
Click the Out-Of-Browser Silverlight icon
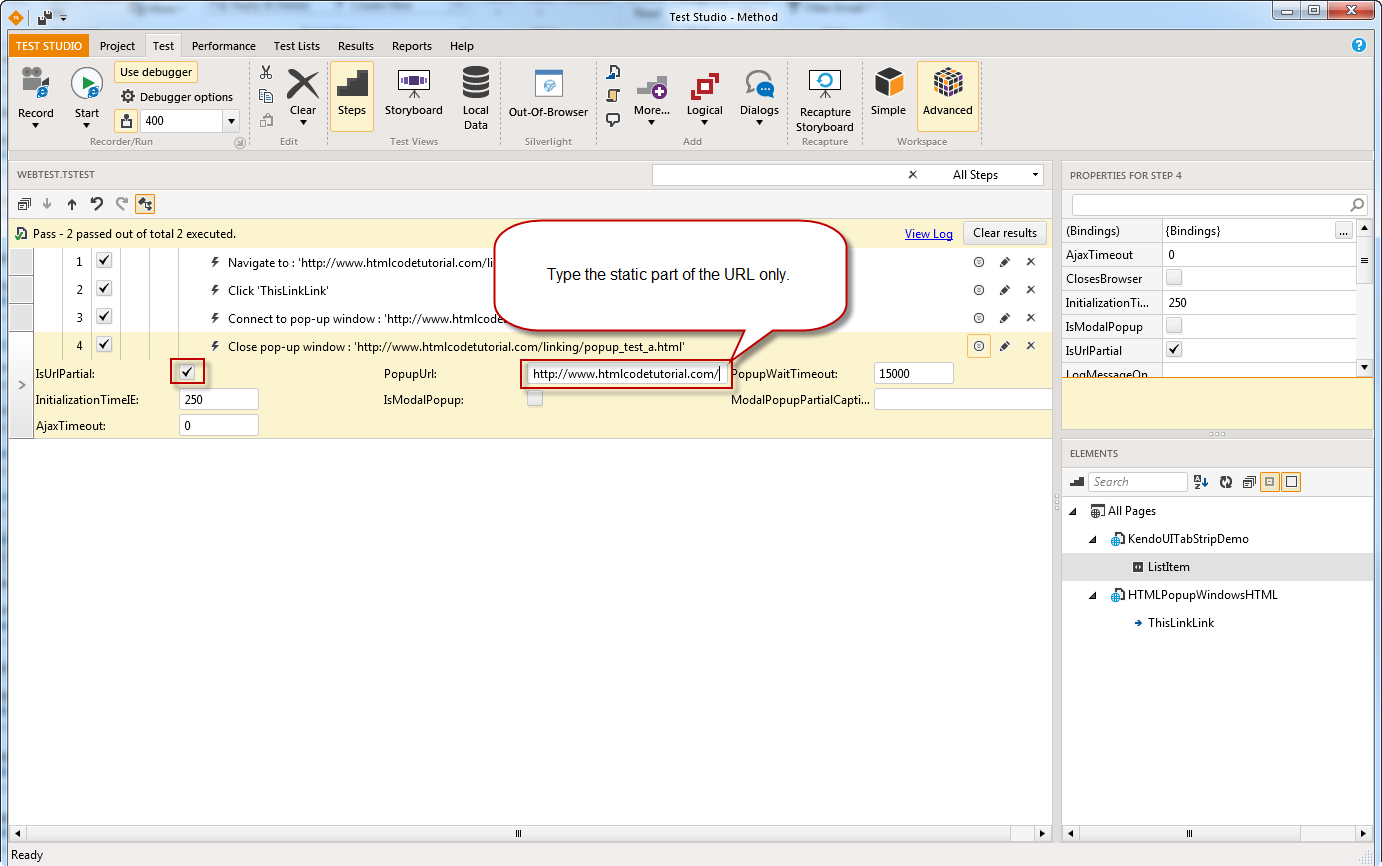(x=548, y=84)
